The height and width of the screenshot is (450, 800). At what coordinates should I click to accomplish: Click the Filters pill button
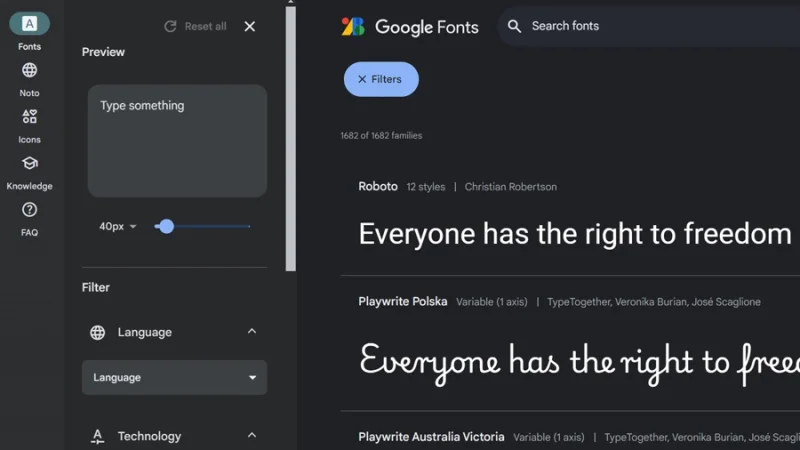tap(381, 79)
